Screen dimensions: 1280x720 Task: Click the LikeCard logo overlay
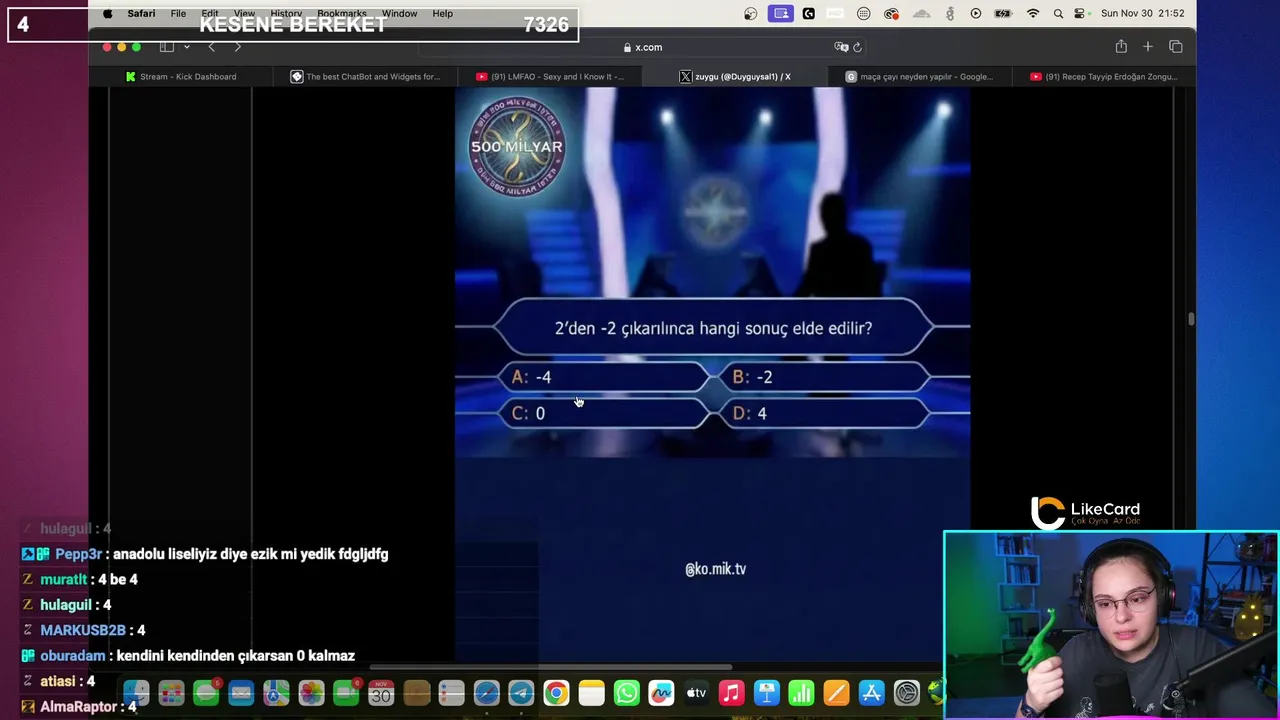pyautogui.click(x=1086, y=512)
